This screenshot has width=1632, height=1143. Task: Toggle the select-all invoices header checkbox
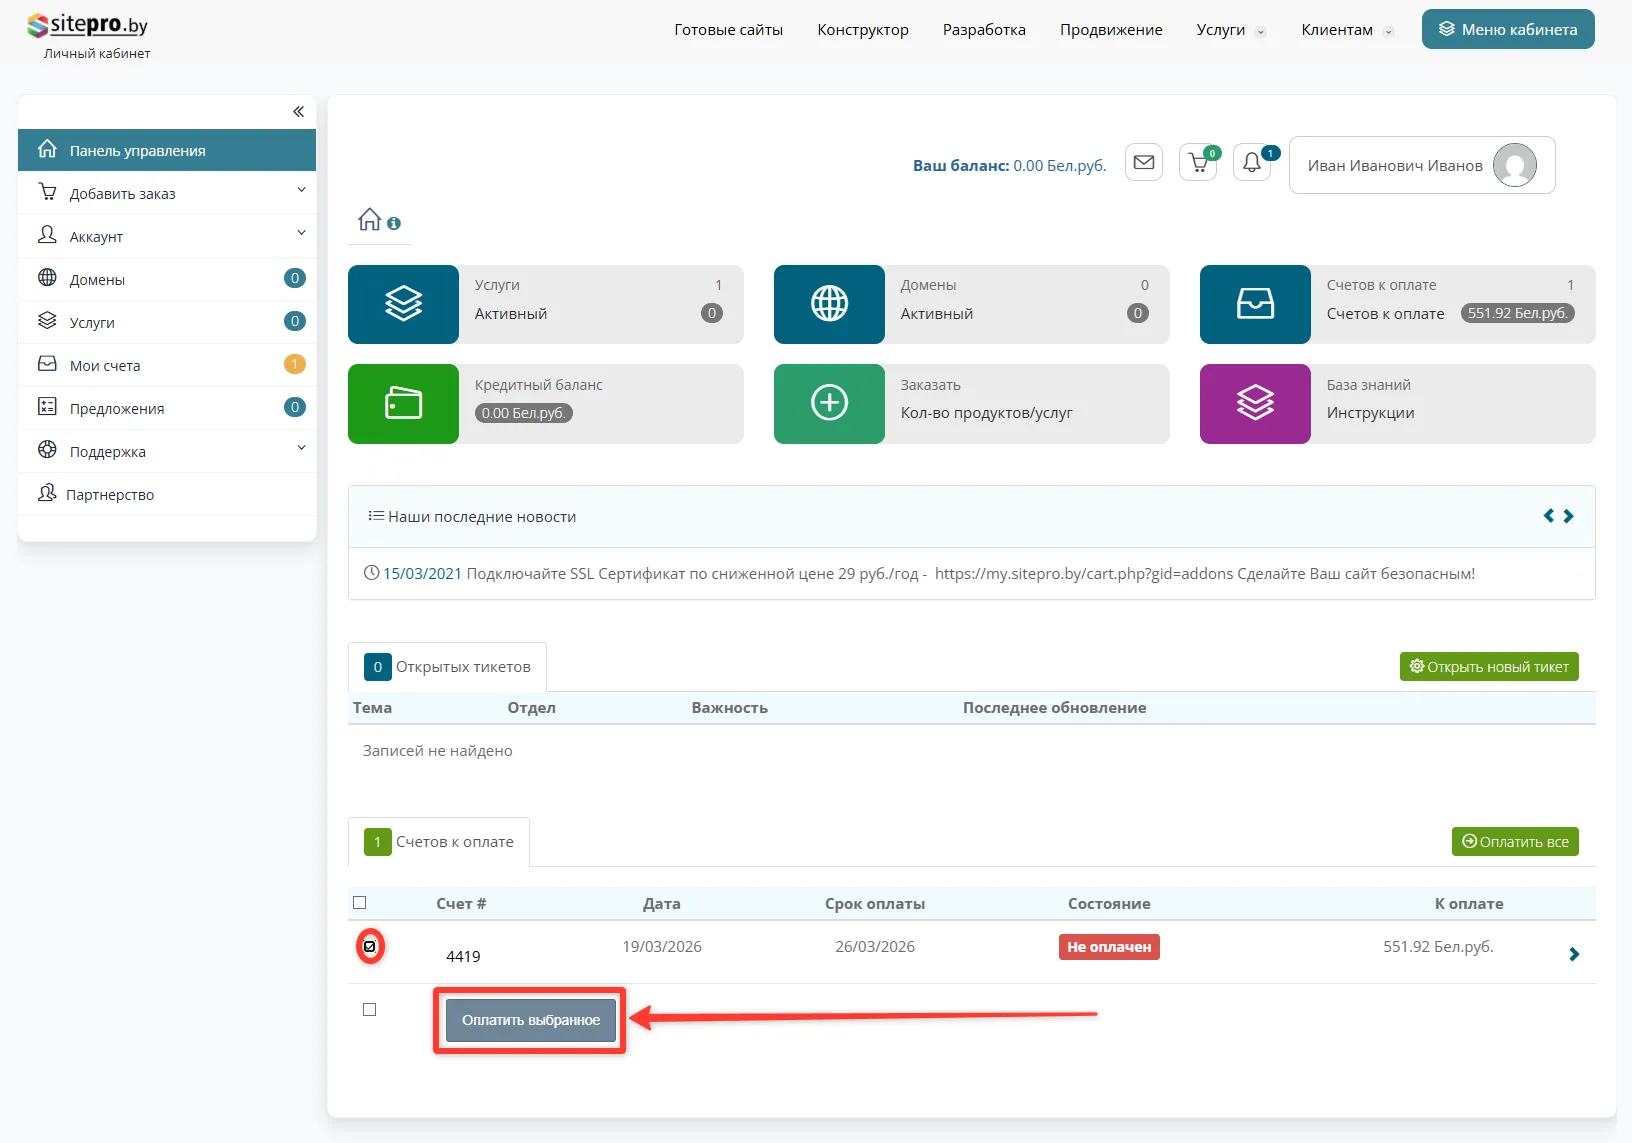click(x=360, y=903)
